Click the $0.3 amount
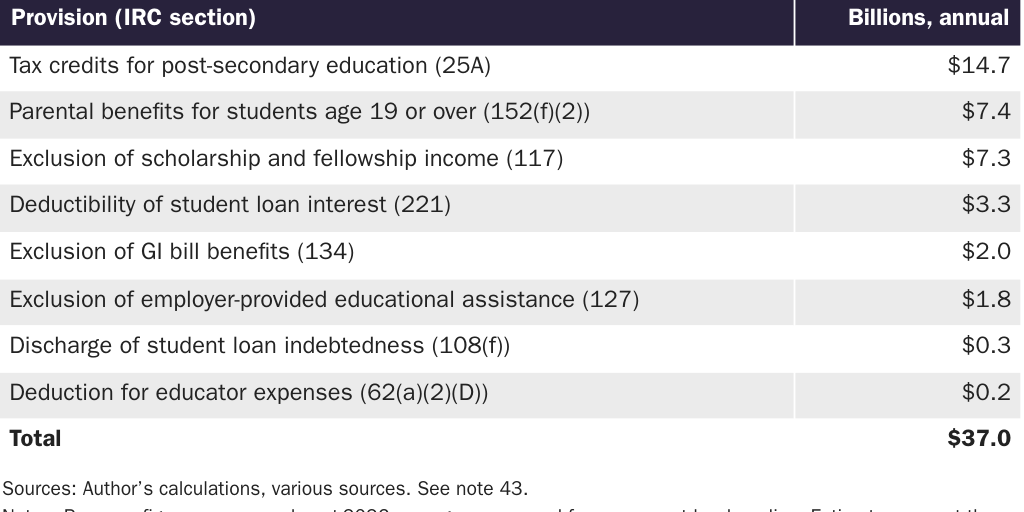1024x512 pixels. (986, 345)
